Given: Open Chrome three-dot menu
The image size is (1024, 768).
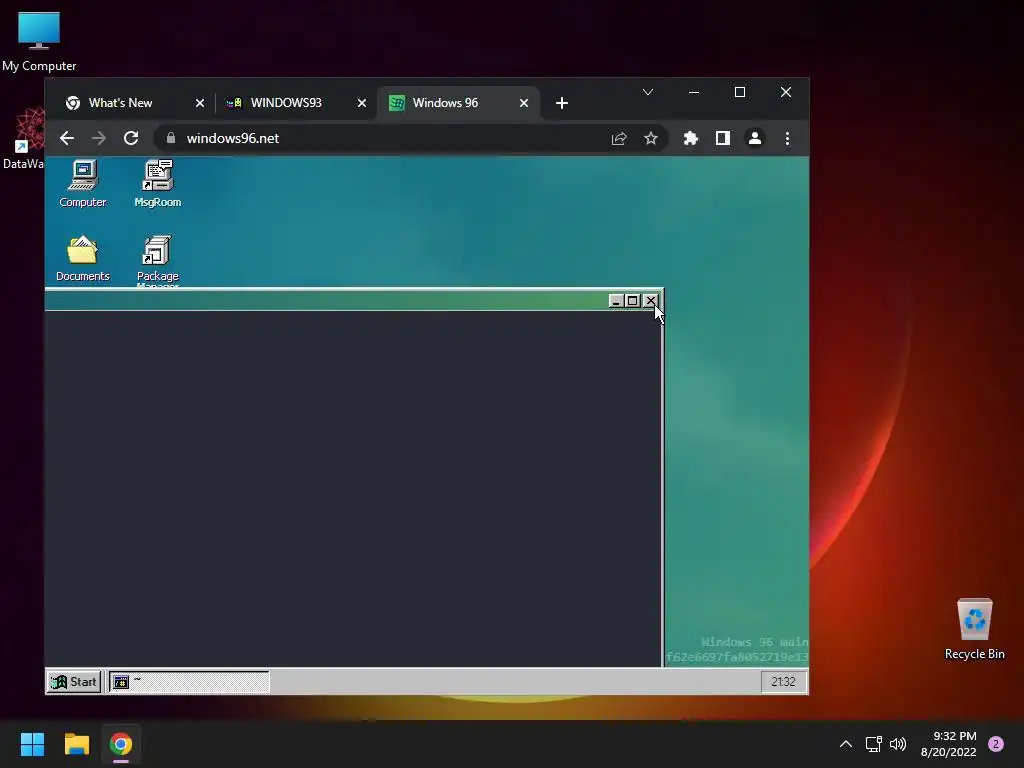Looking at the screenshot, I should (x=787, y=138).
